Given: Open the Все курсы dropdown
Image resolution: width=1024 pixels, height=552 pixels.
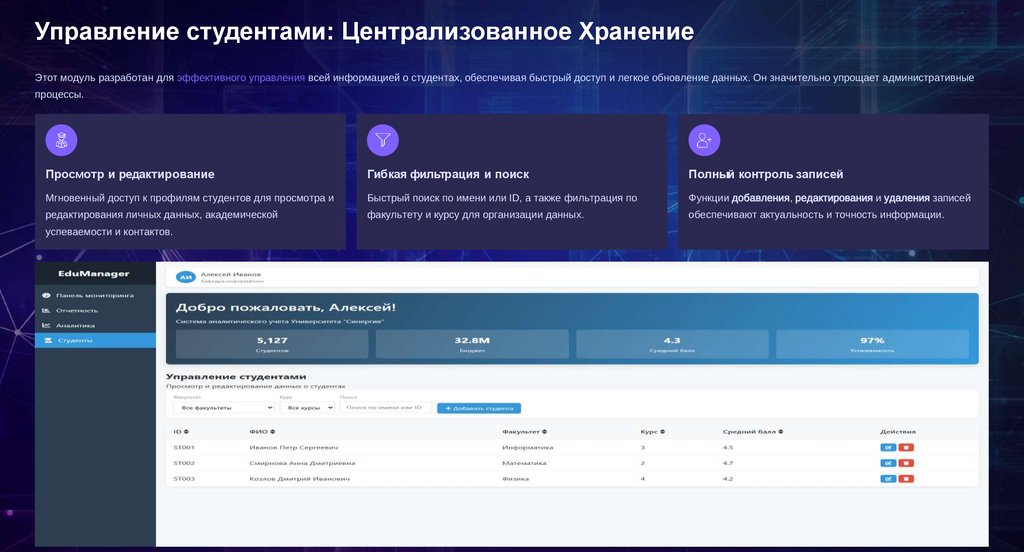Looking at the screenshot, I should tap(307, 408).
